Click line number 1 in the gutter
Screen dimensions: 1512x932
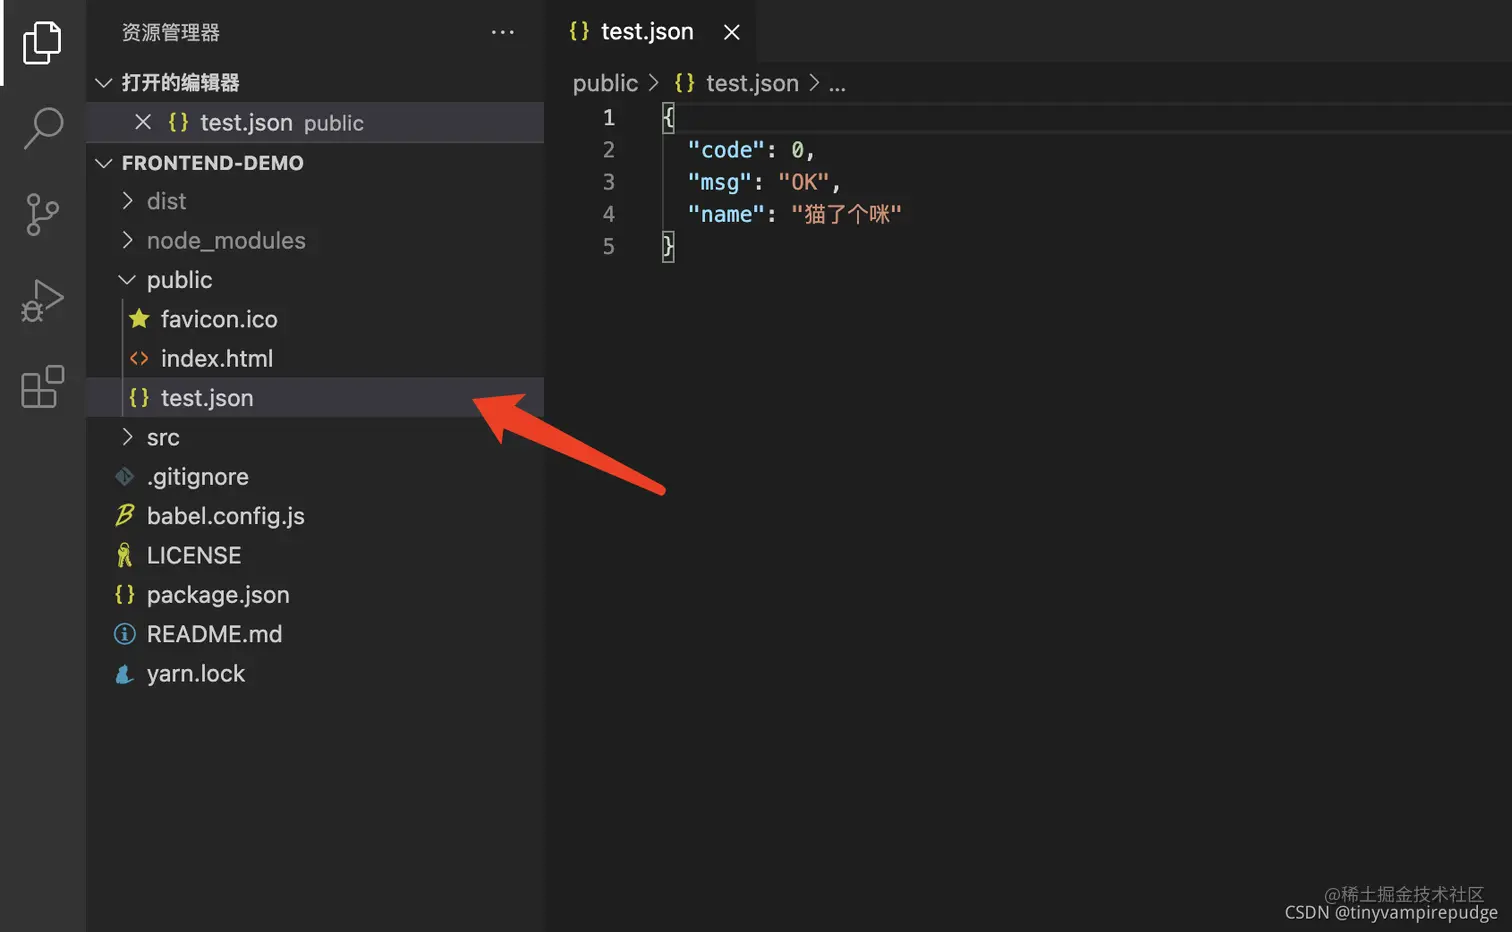[x=608, y=118]
